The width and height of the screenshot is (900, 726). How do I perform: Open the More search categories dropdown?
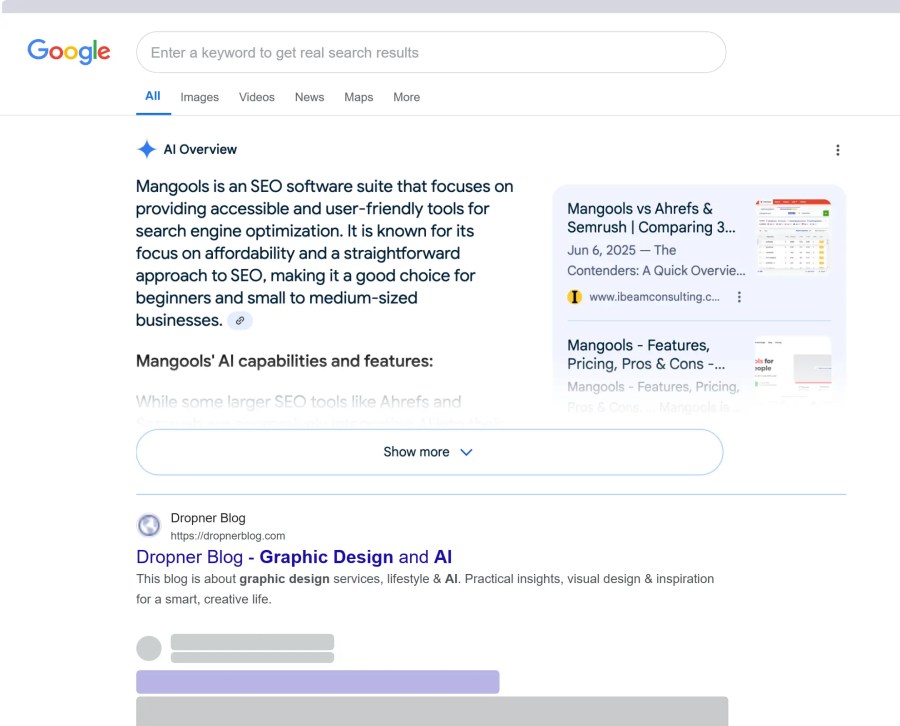tap(406, 97)
